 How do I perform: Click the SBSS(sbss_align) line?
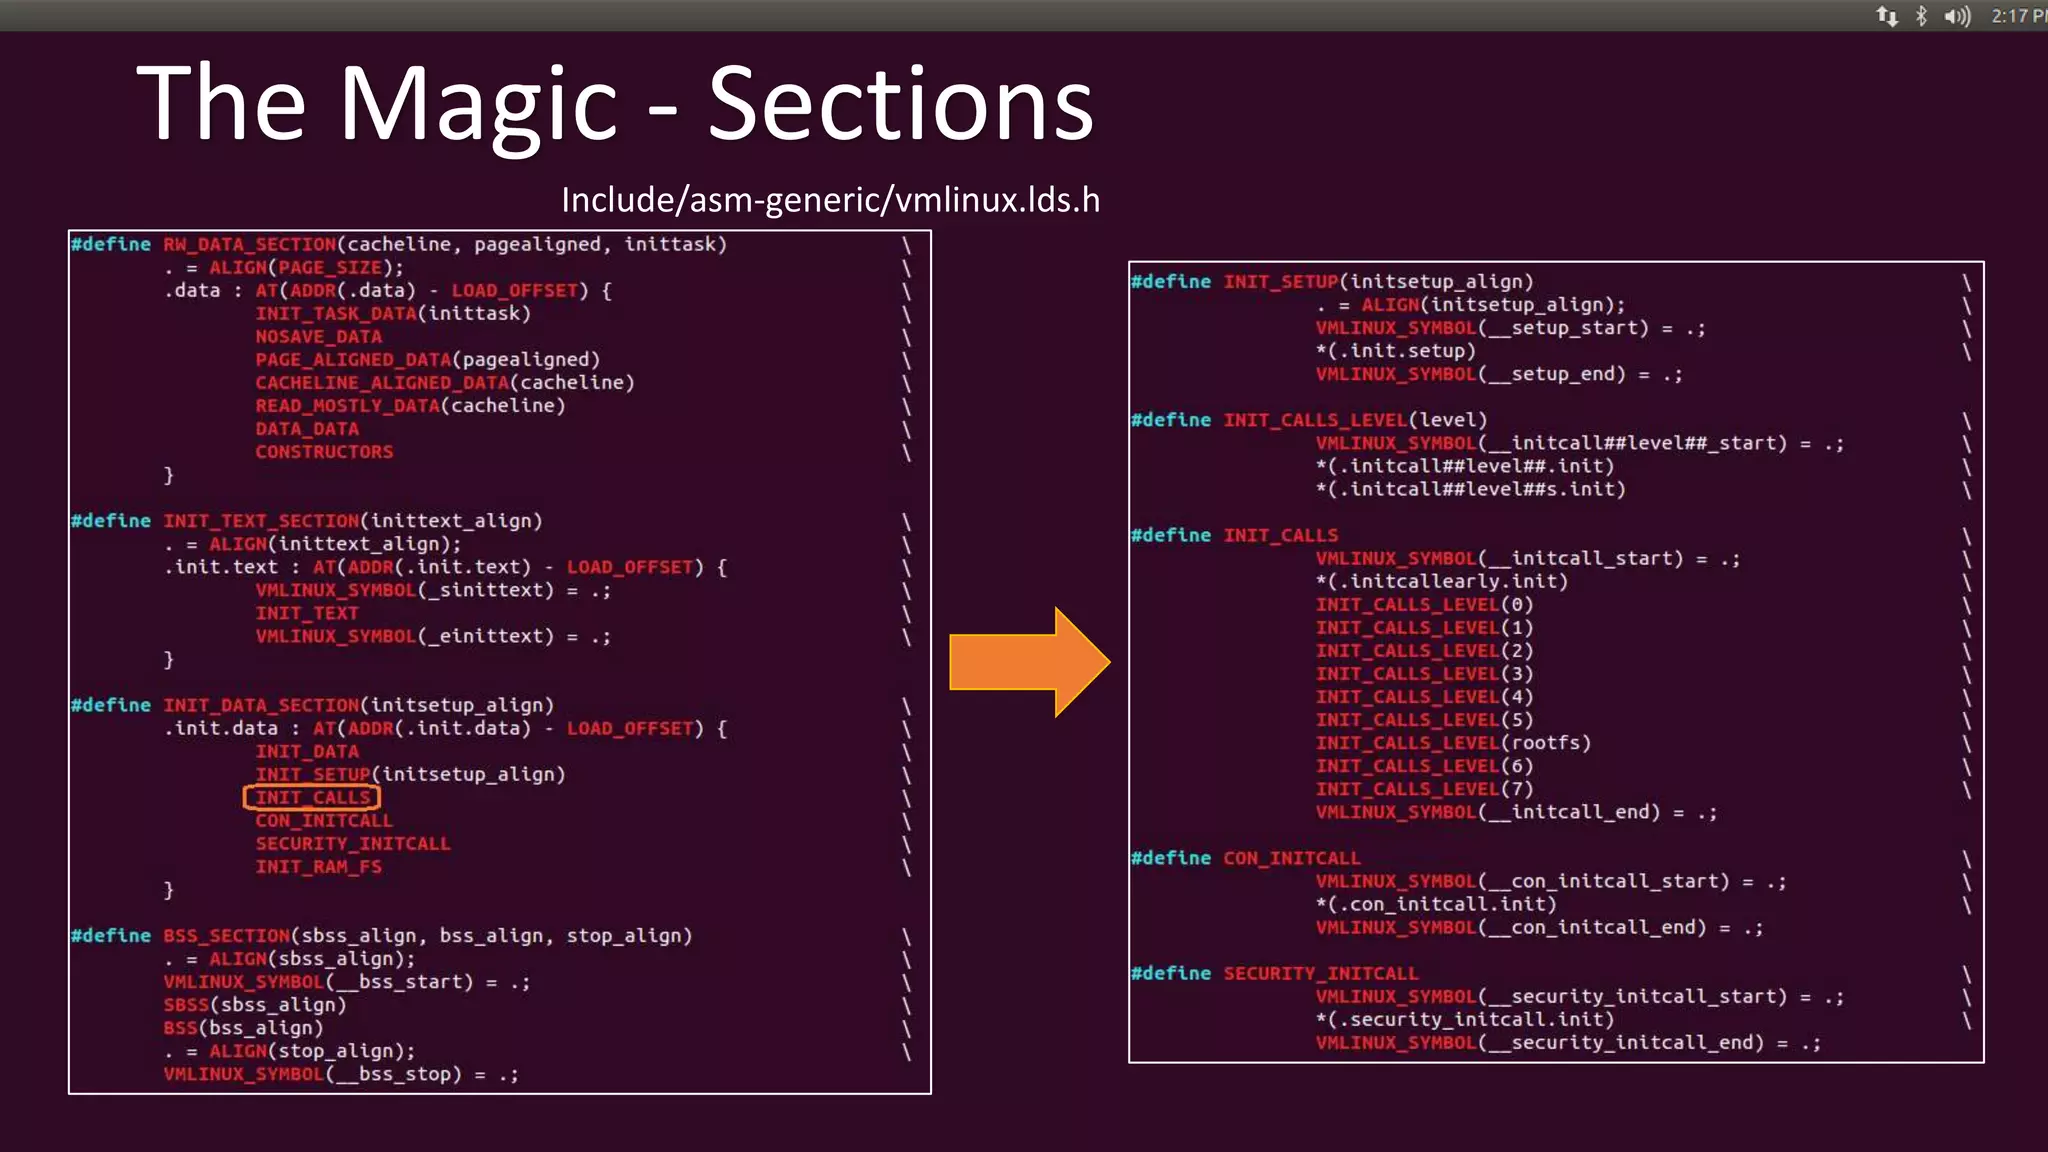click(255, 1005)
